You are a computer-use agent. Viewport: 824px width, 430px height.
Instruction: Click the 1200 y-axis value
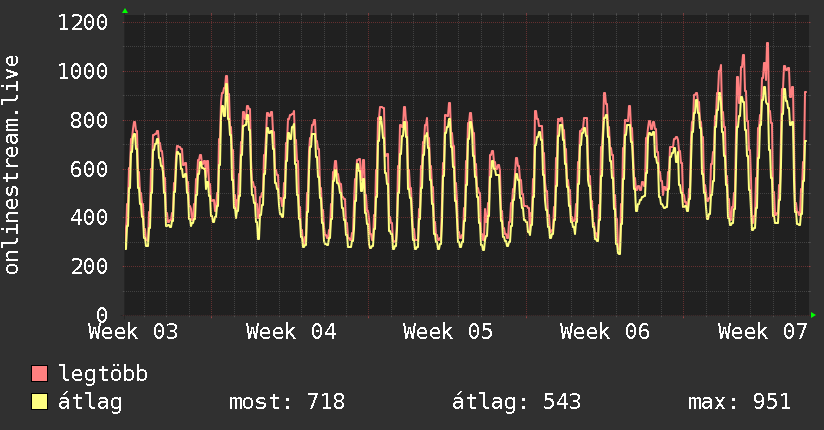point(83,23)
